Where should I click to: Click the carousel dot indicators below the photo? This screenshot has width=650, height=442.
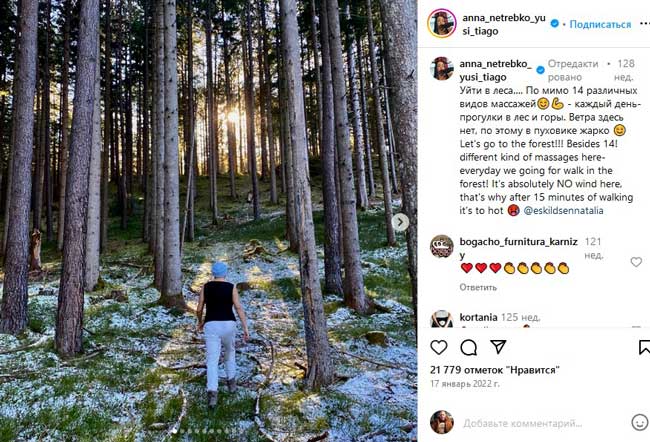[208, 431]
